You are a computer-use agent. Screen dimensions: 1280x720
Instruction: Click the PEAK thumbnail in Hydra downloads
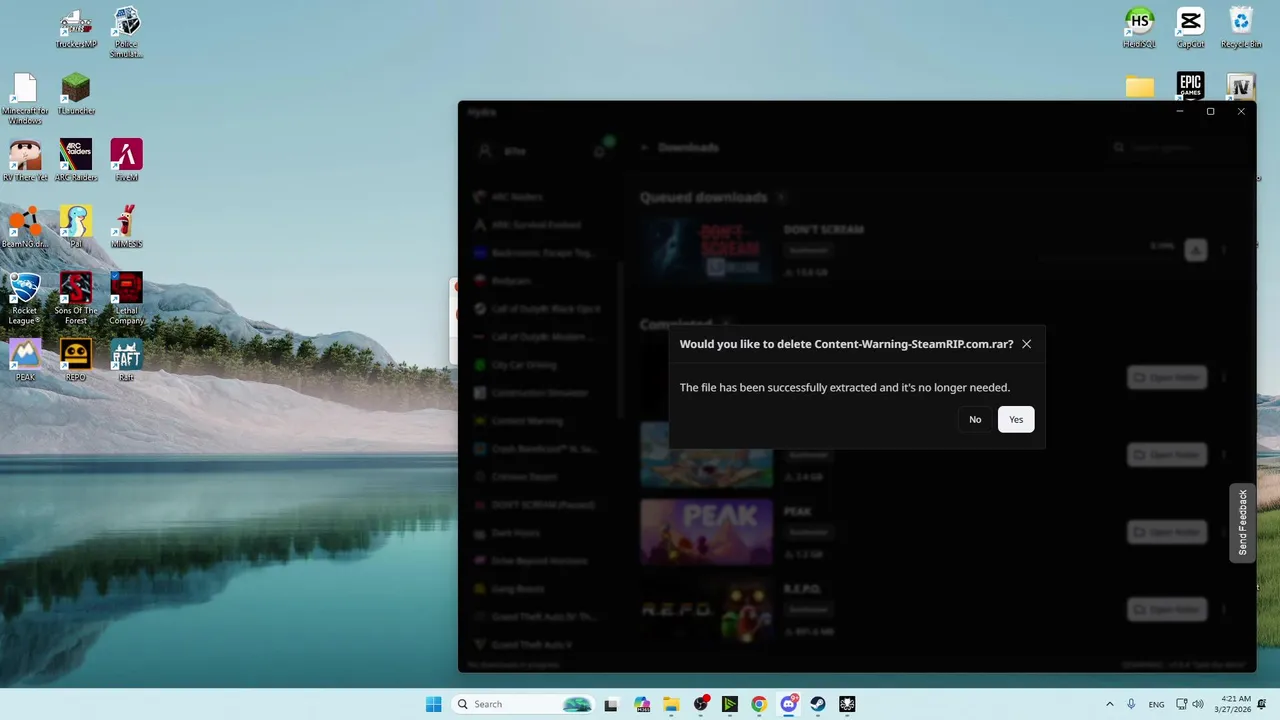706,532
